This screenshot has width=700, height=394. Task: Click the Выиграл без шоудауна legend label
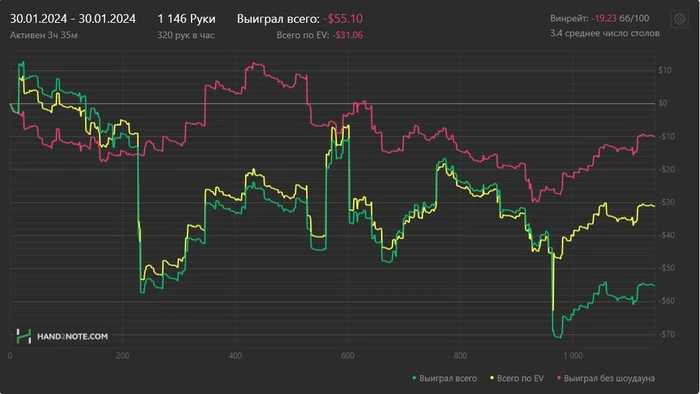point(609,378)
